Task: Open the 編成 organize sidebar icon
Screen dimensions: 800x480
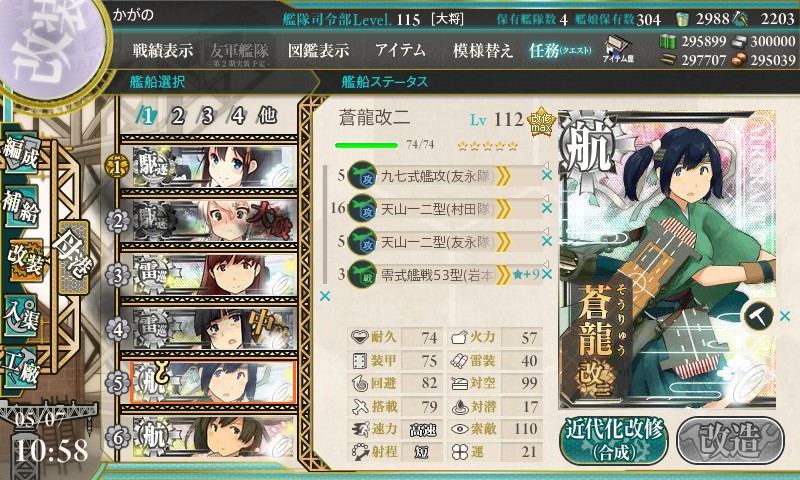Action: [21, 153]
